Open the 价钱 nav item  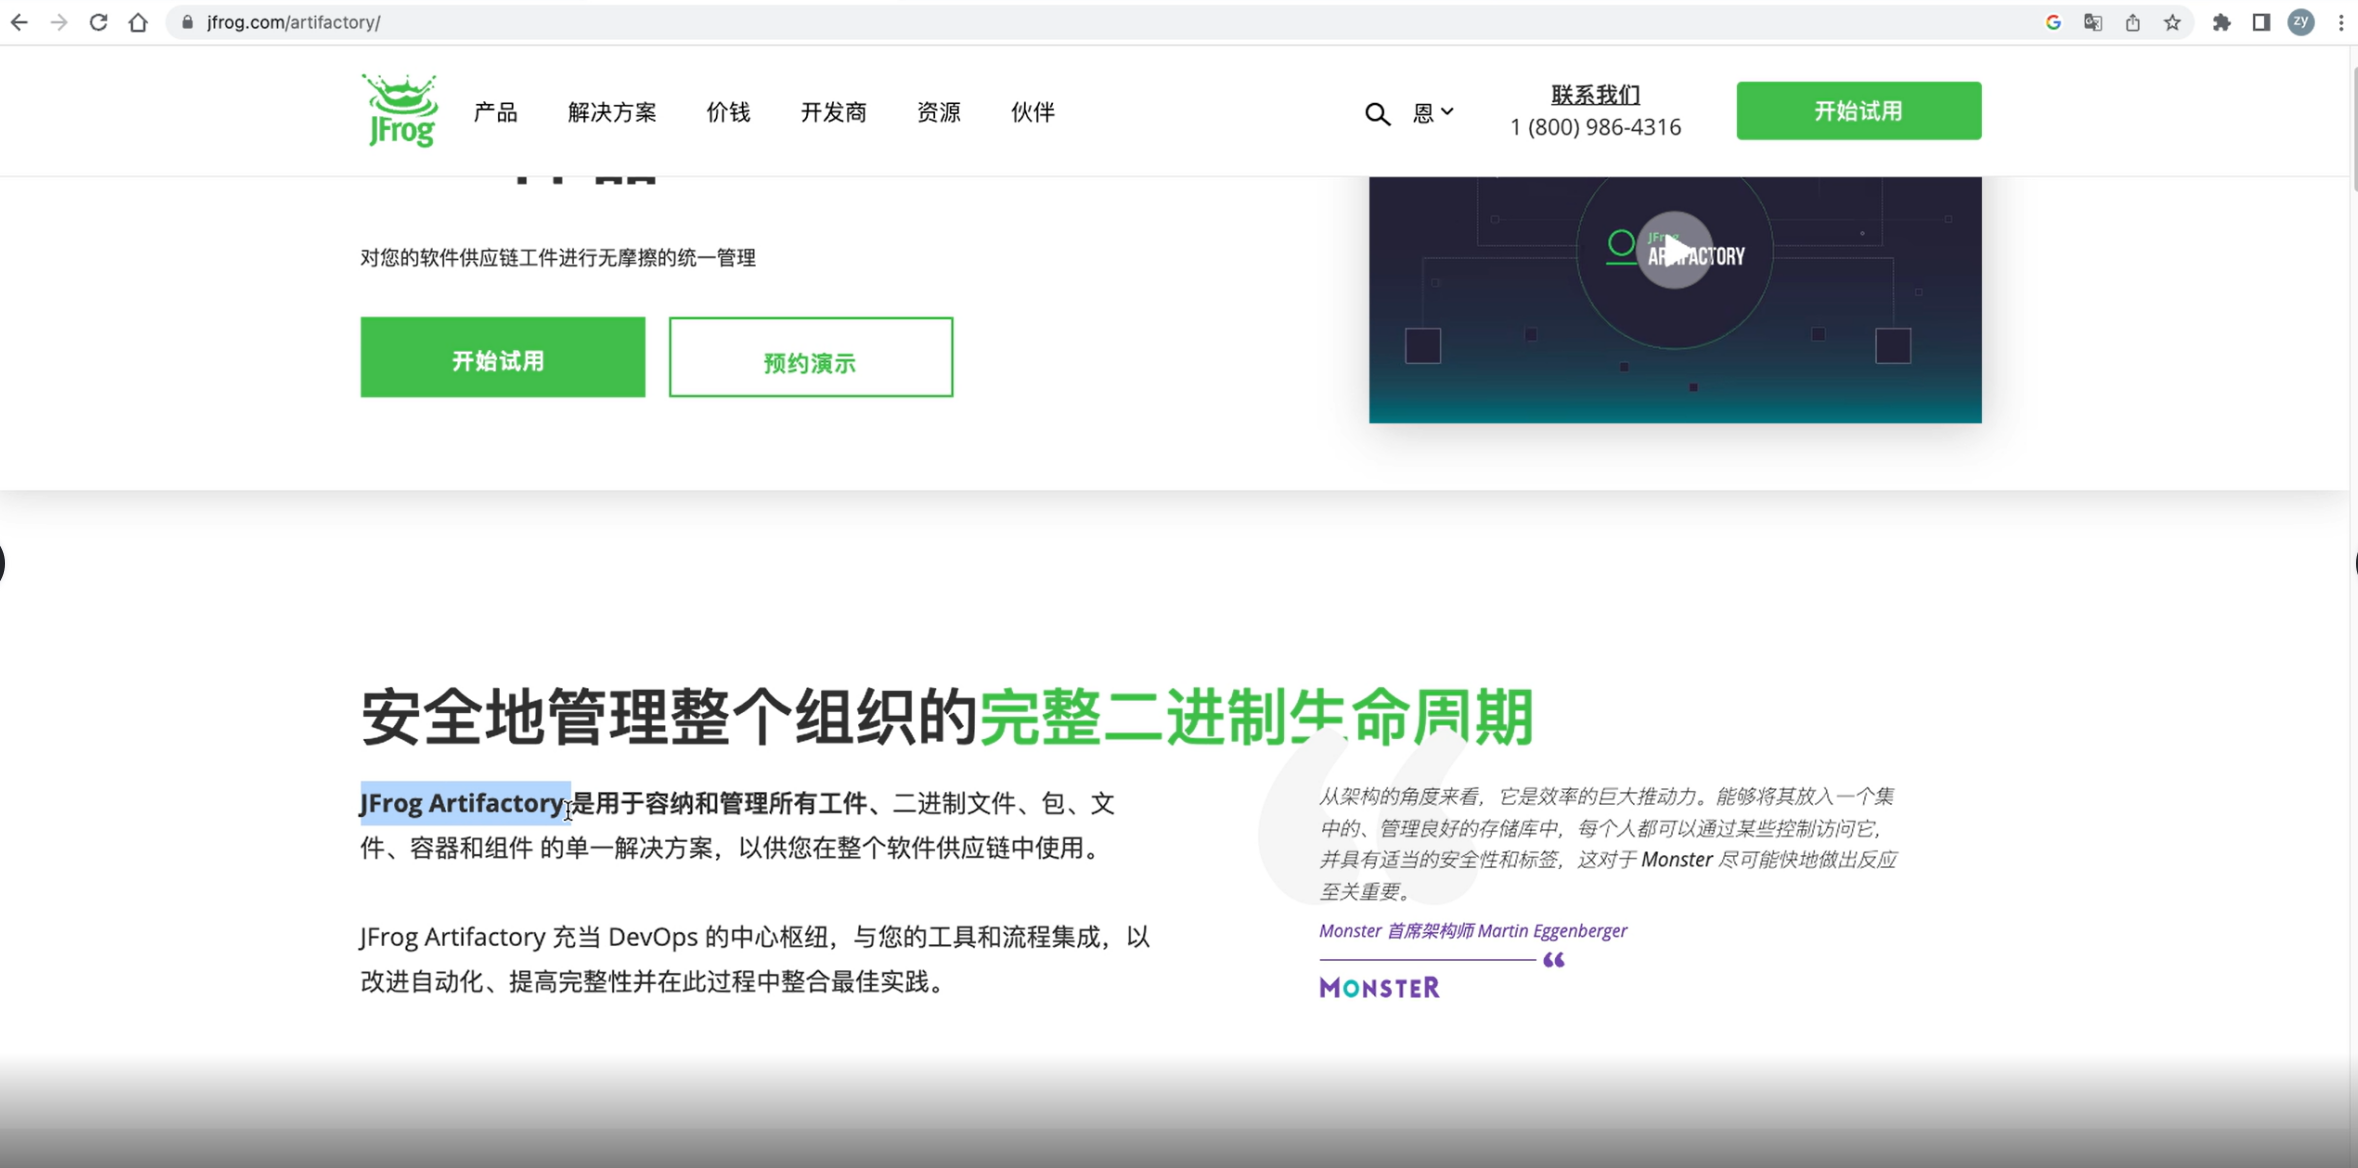point(728,112)
